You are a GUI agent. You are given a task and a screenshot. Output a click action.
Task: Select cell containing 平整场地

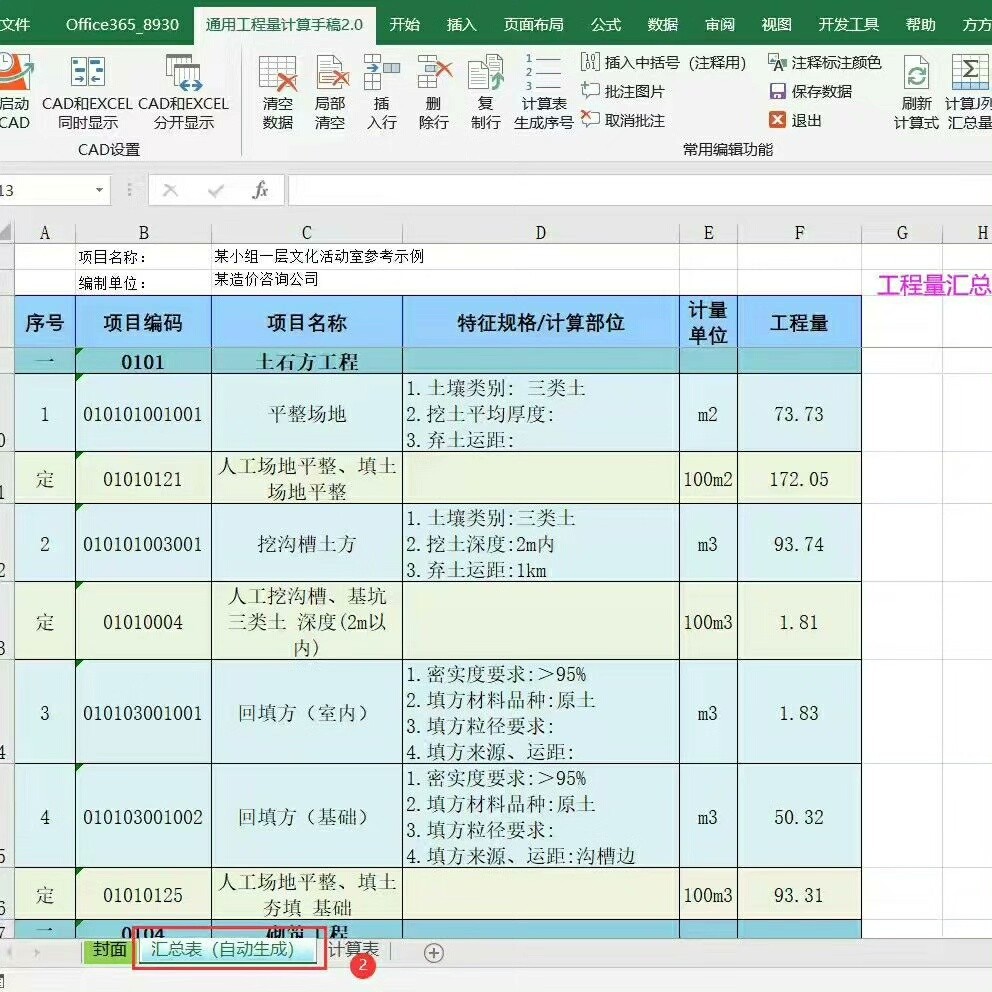307,414
